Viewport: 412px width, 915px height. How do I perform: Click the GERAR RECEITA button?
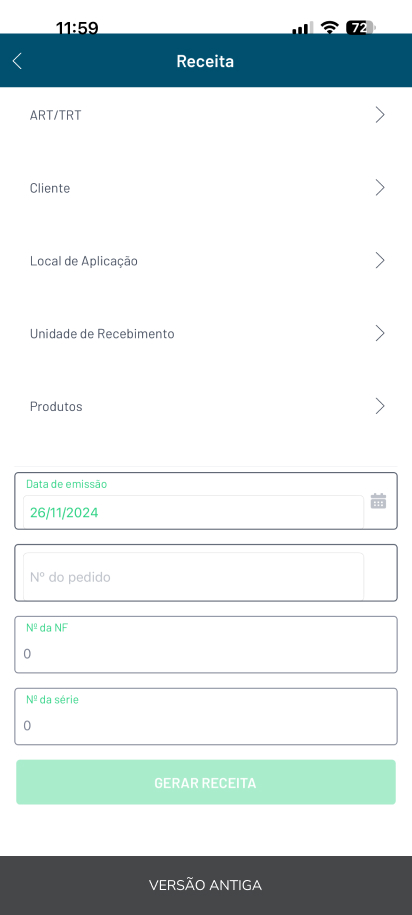pyautogui.click(x=206, y=782)
